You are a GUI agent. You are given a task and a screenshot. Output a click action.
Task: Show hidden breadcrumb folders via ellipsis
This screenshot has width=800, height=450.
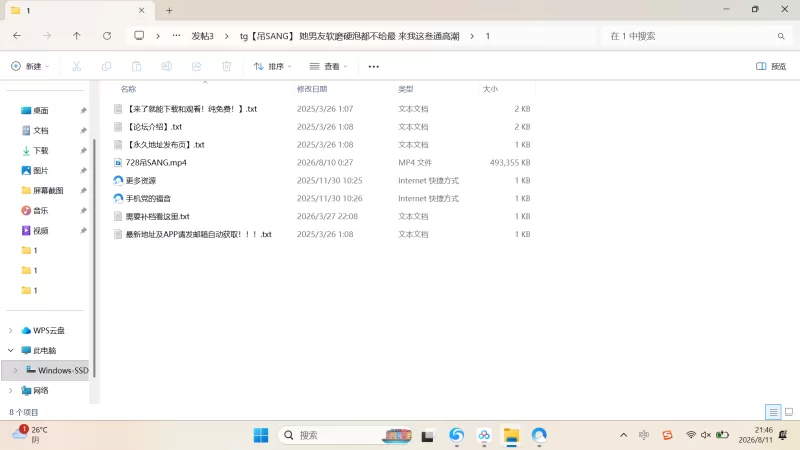[176, 36]
